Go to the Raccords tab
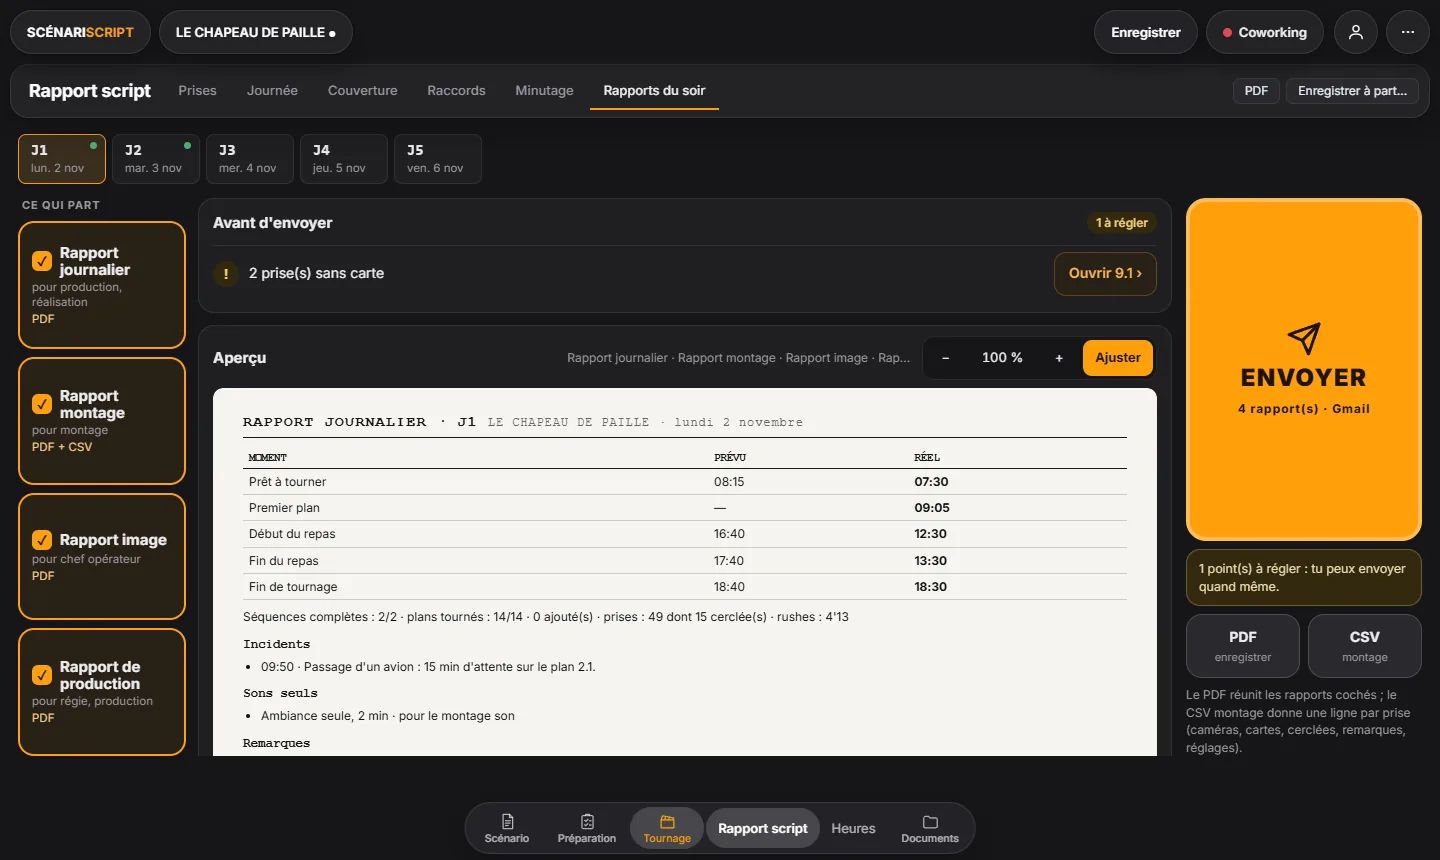The image size is (1440, 860). coord(456,90)
